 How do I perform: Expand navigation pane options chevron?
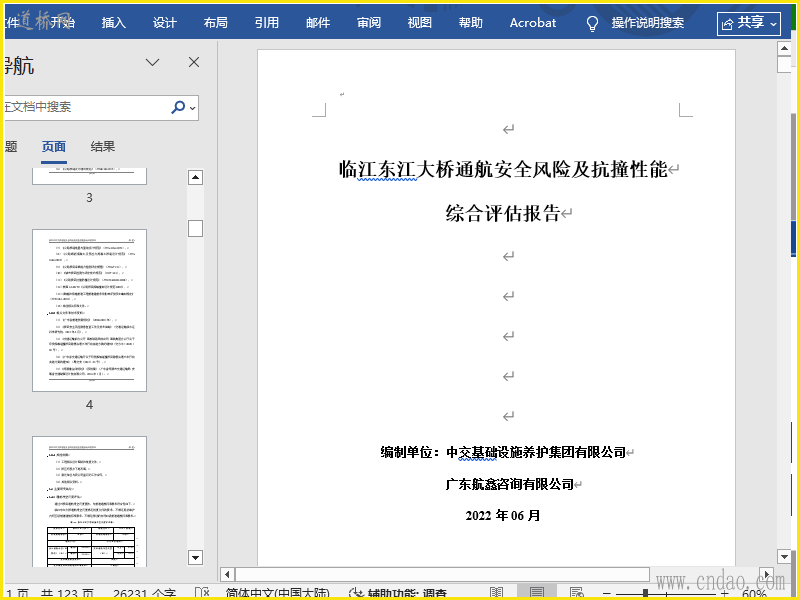(153, 62)
